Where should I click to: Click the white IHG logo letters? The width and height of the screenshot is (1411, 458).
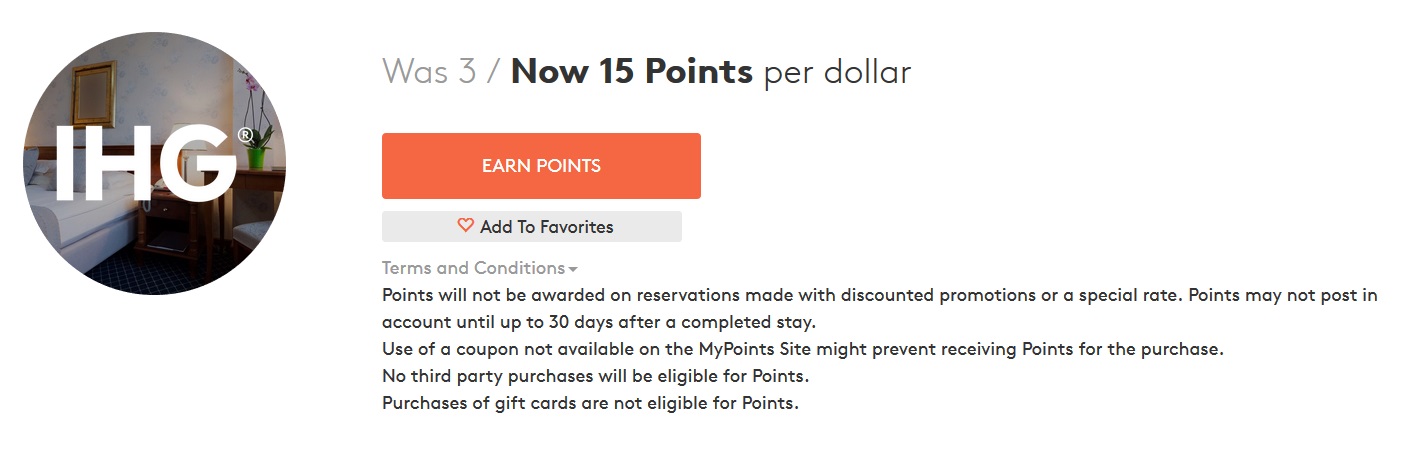tap(145, 163)
